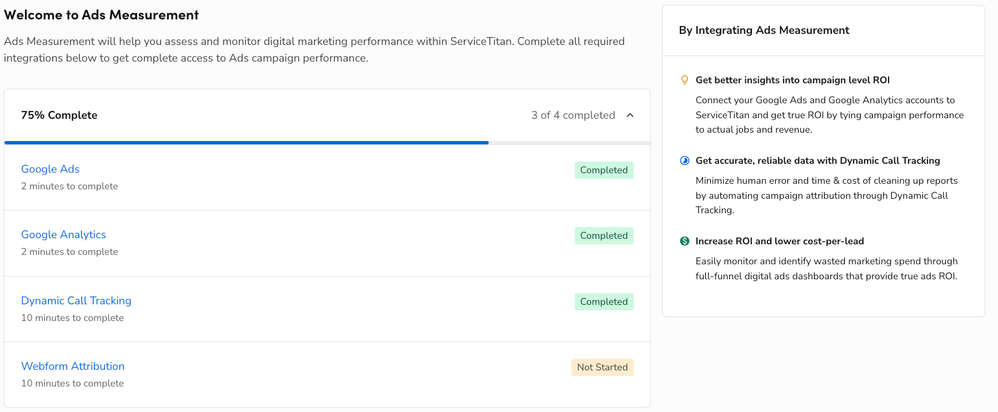This screenshot has height=412, width=998.
Task: Open the Google Analytics integration
Action: [63, 235]
